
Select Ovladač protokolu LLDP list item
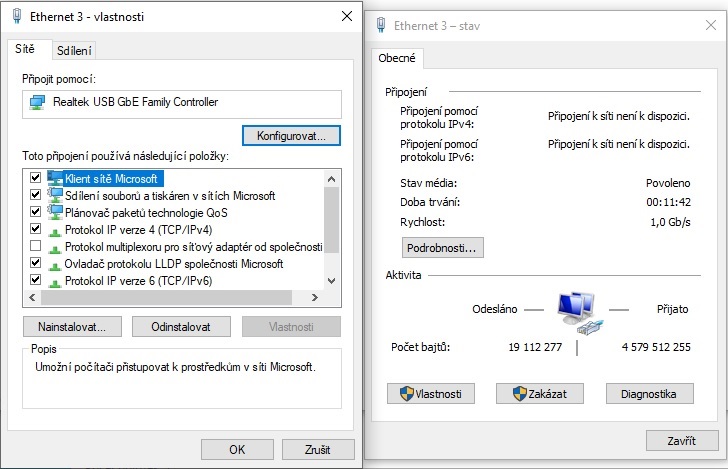[x=174, y=264]
